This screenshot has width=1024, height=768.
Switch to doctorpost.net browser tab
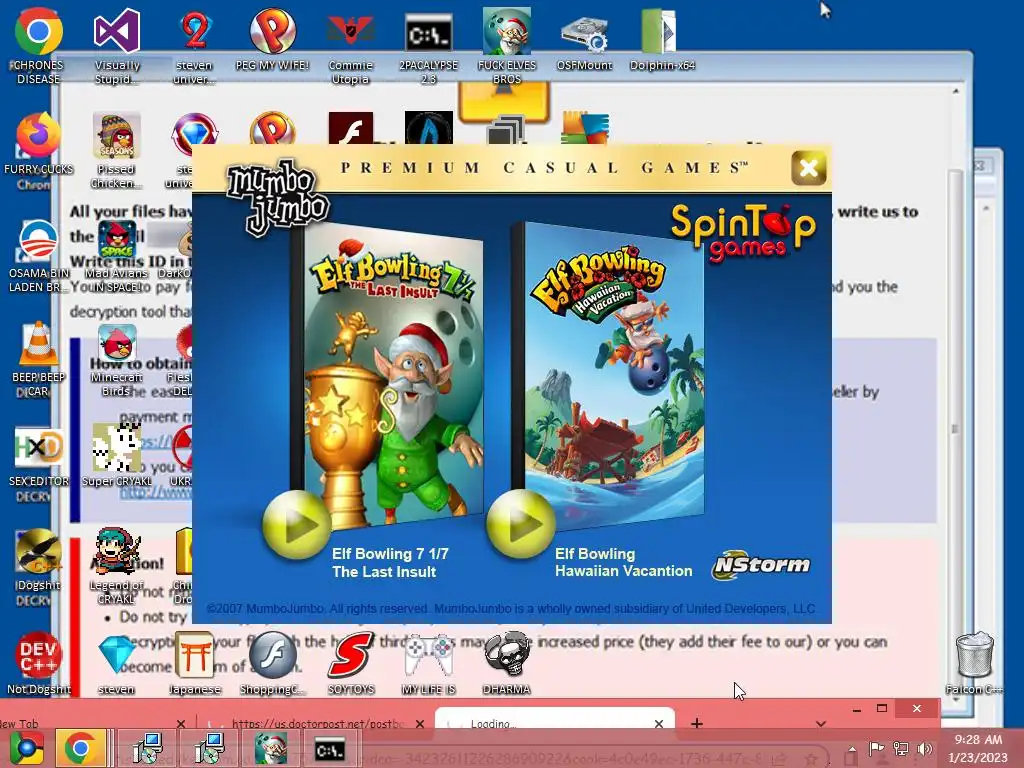tap(318, 724)
